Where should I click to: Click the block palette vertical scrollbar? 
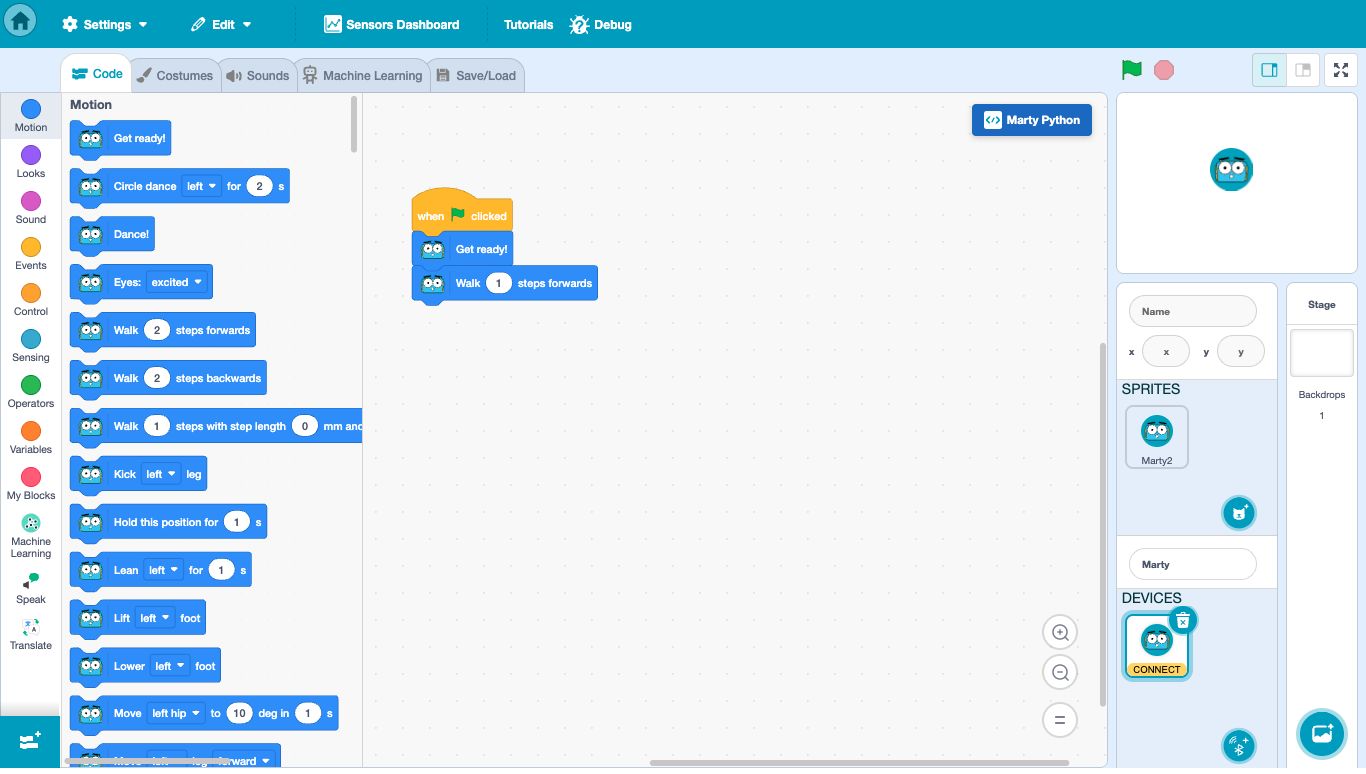(x=354, y=125)
